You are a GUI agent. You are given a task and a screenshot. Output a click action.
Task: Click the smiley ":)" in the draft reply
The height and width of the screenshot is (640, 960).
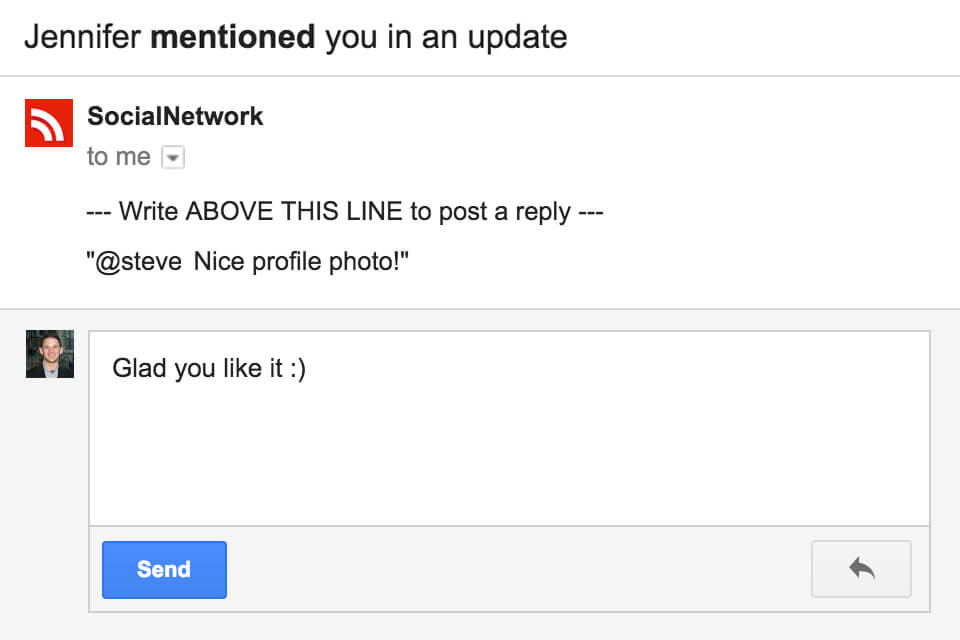pyautogui.click(x=295, y=368)
